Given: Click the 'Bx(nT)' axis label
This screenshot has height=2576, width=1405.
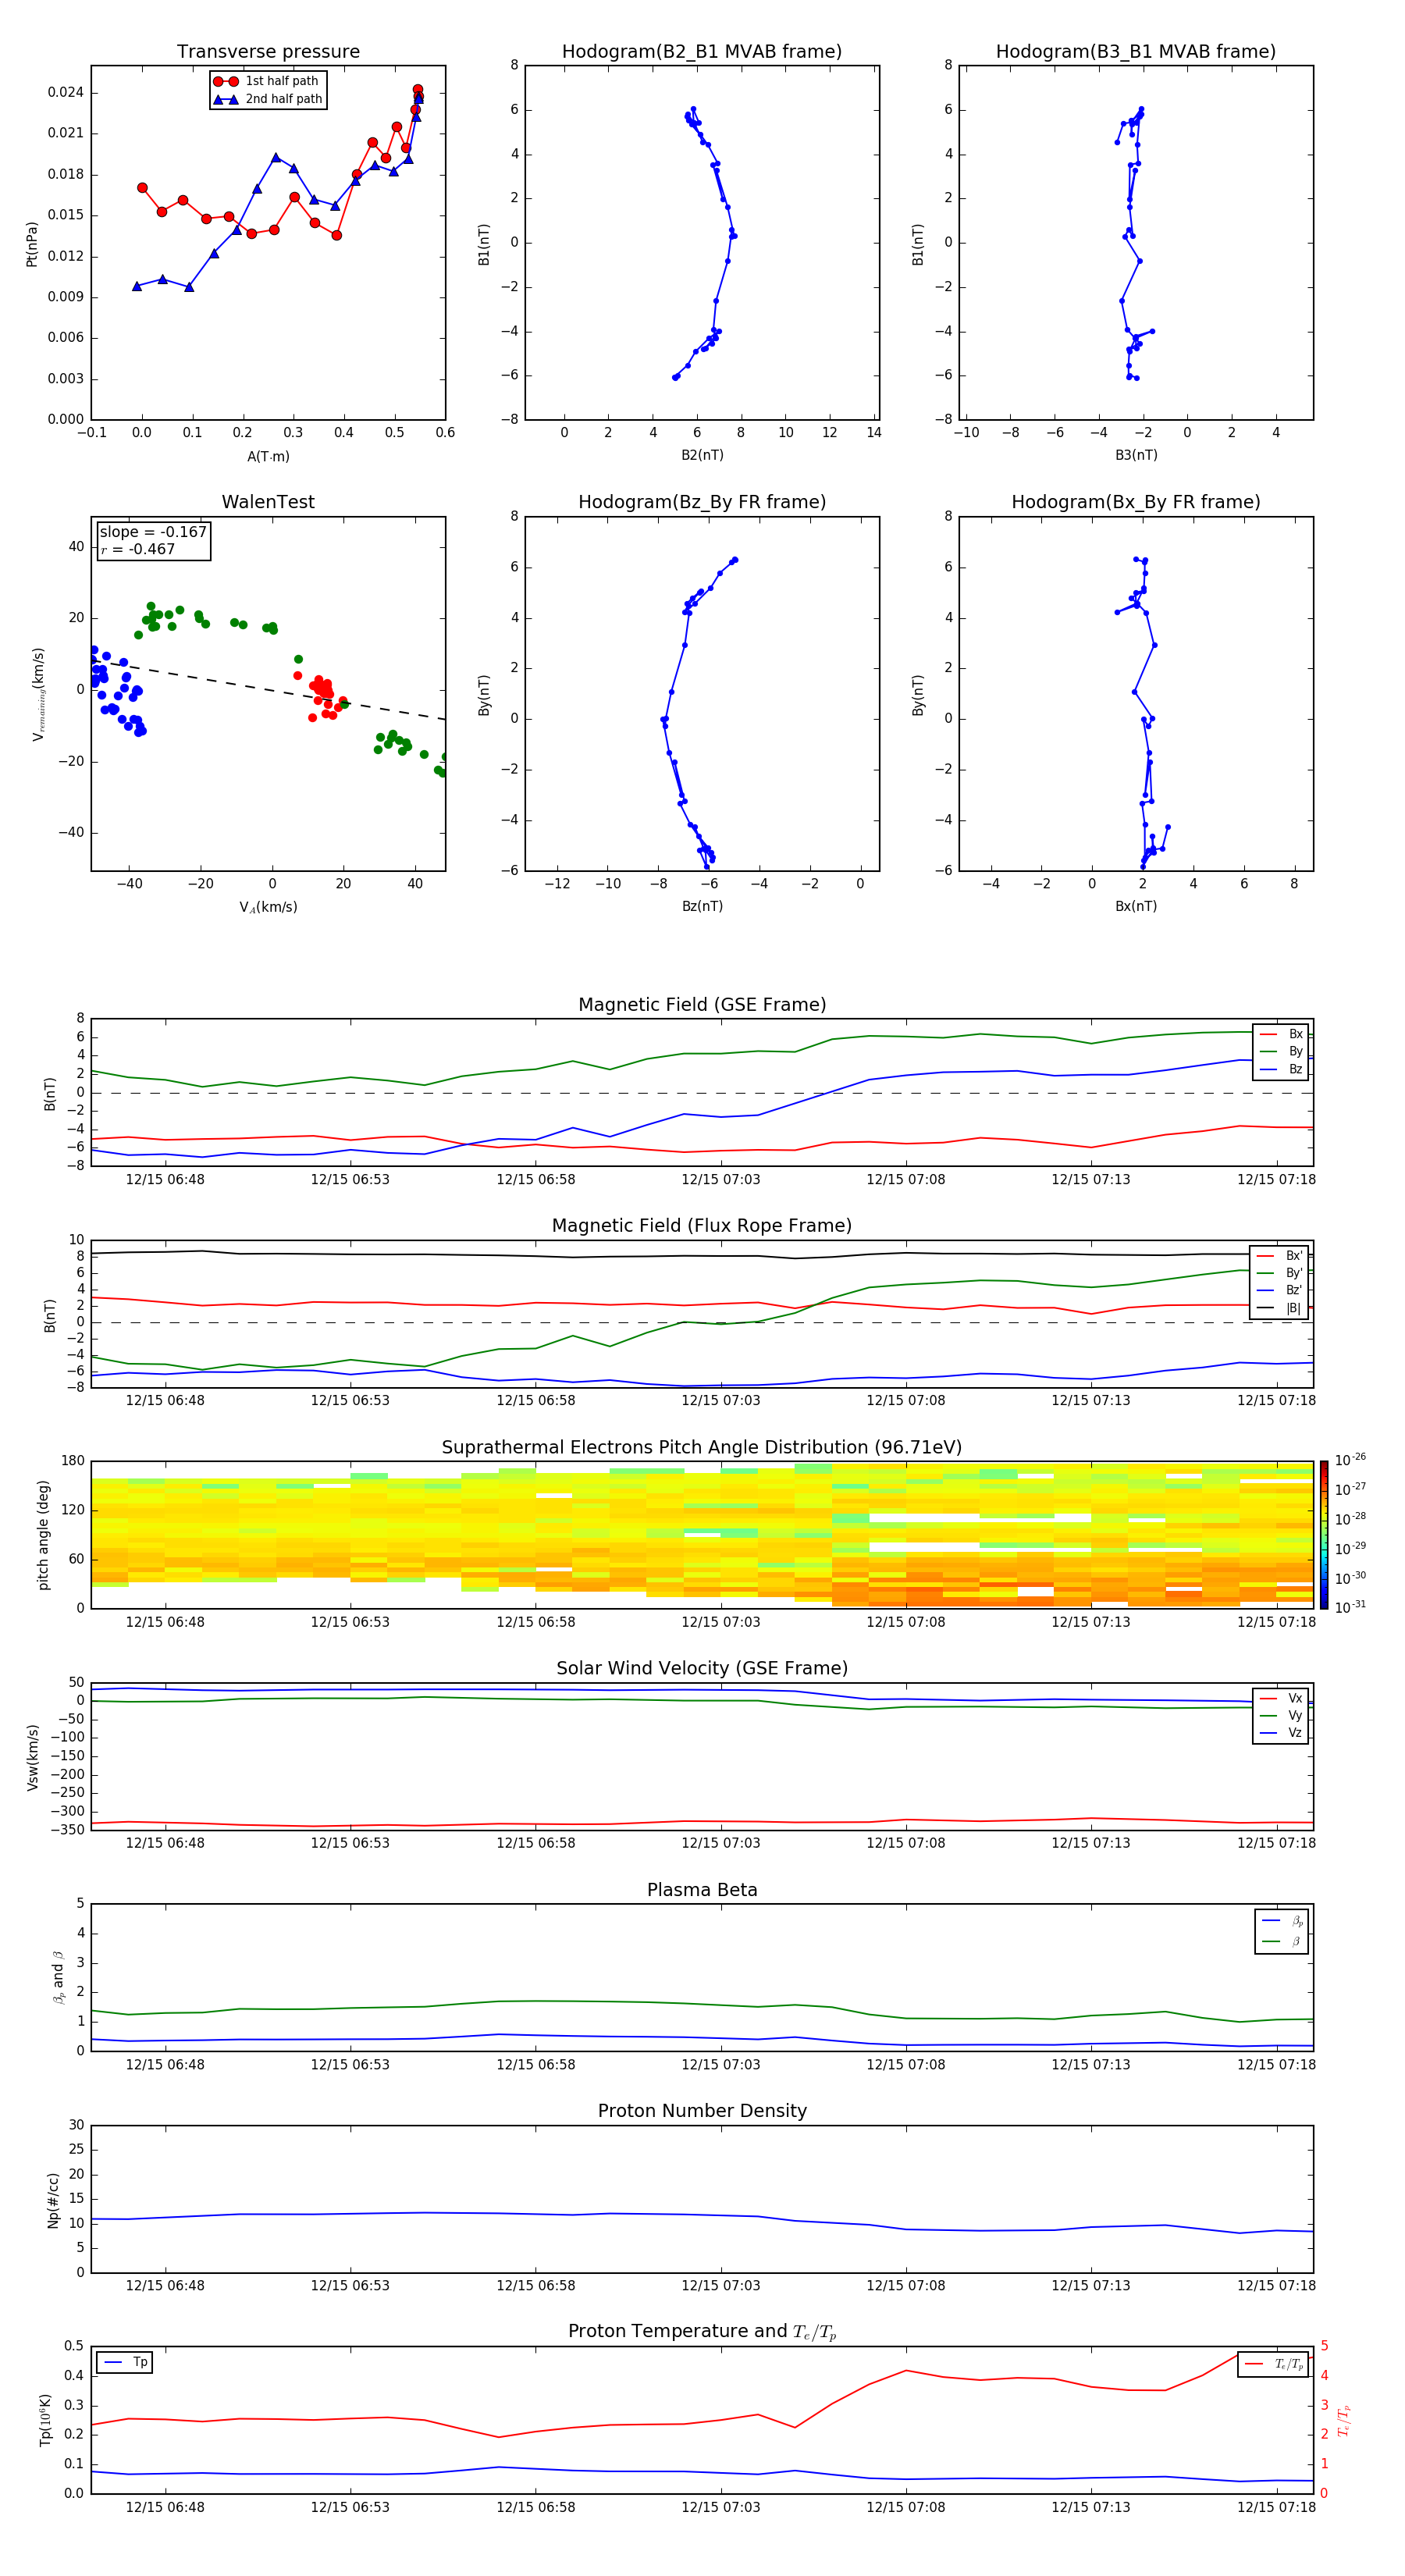Looking at the screenshot, I should [1136, 906].
